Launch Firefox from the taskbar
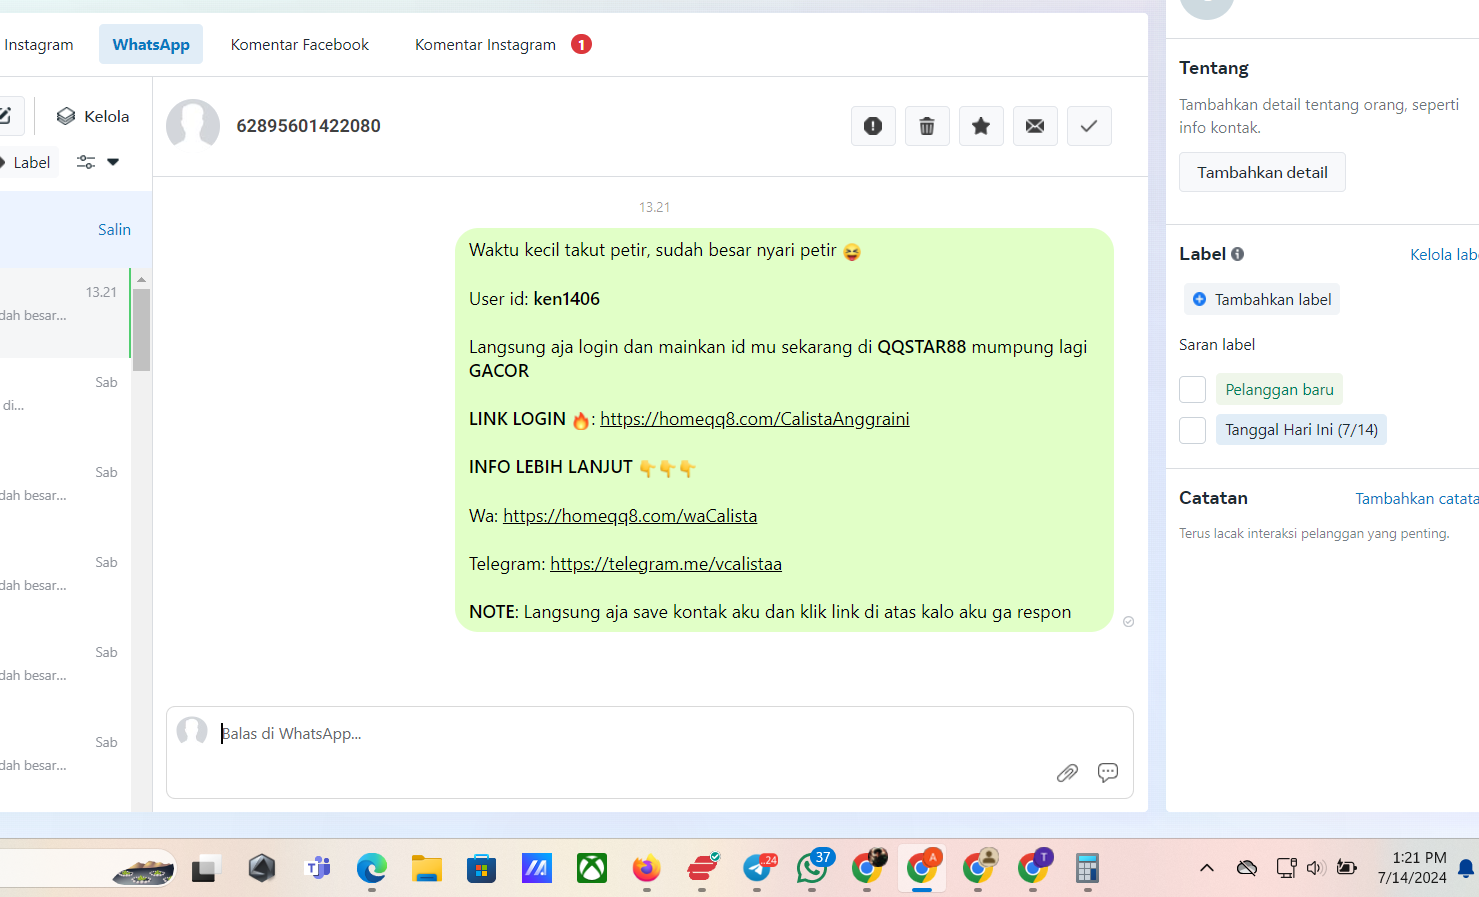Screen dimensions: 1479x897 647,868
